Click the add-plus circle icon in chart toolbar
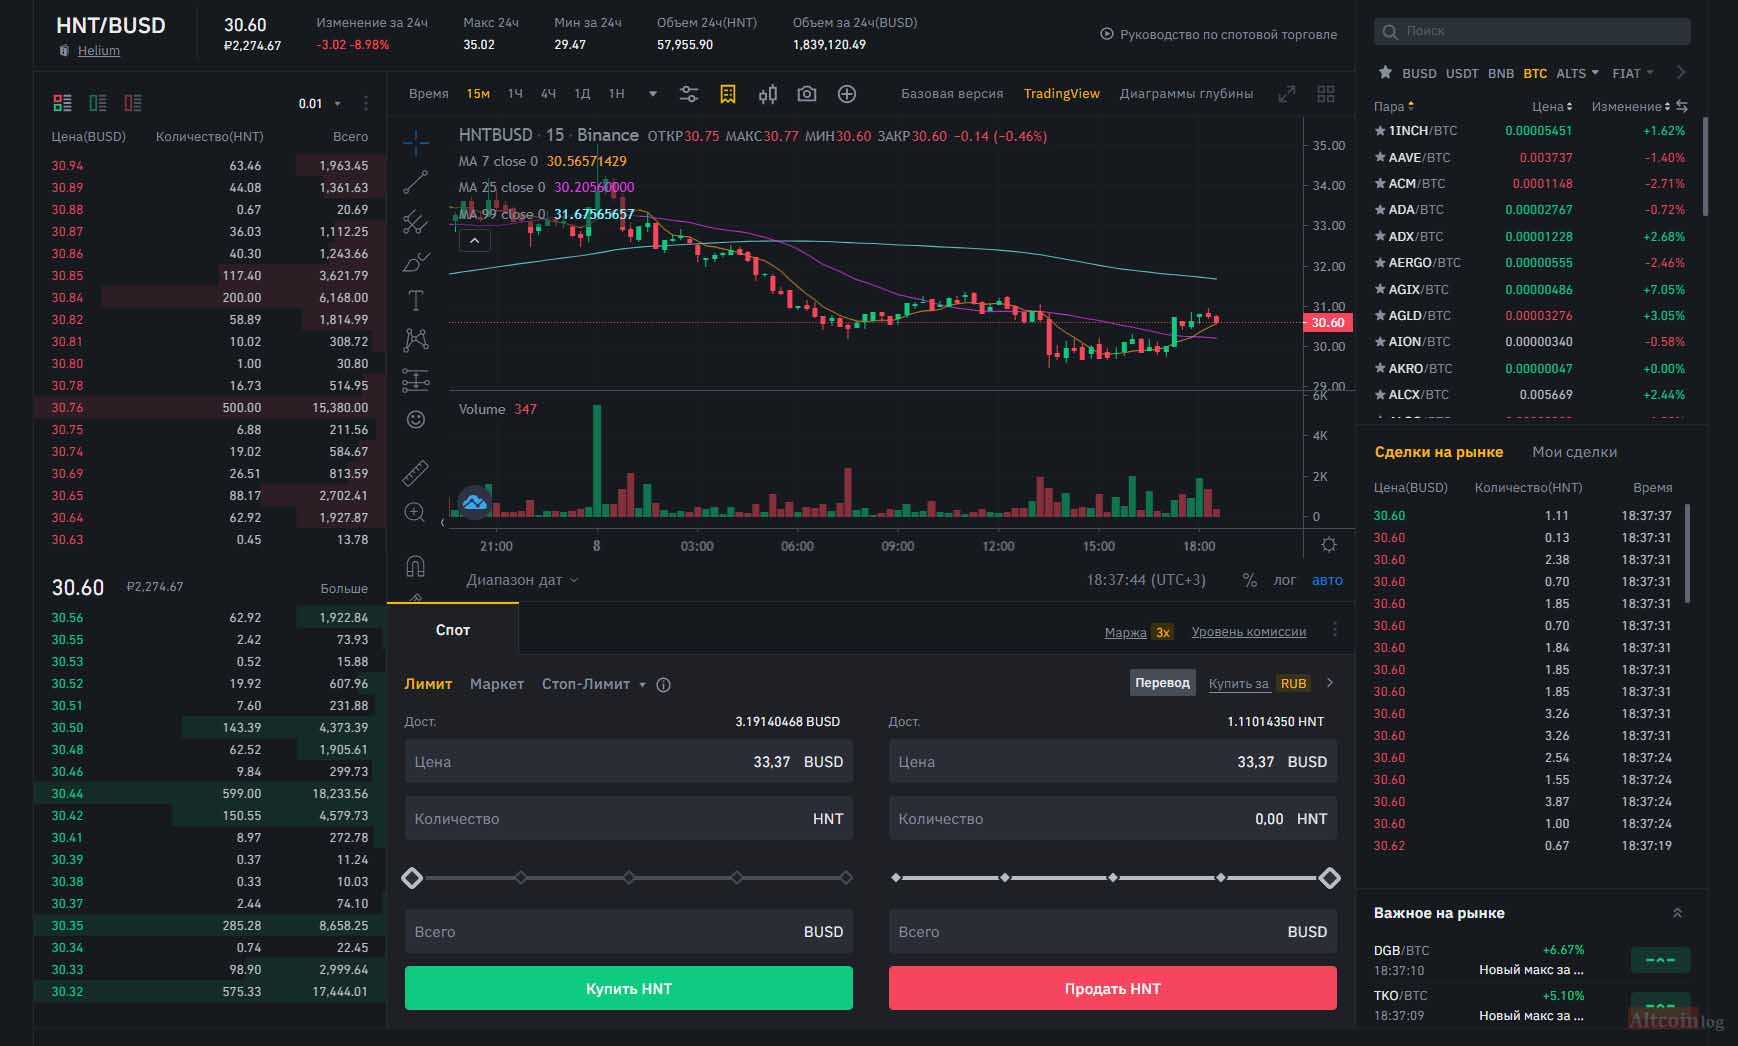The image size is (1738, 1046). point(847,94)
